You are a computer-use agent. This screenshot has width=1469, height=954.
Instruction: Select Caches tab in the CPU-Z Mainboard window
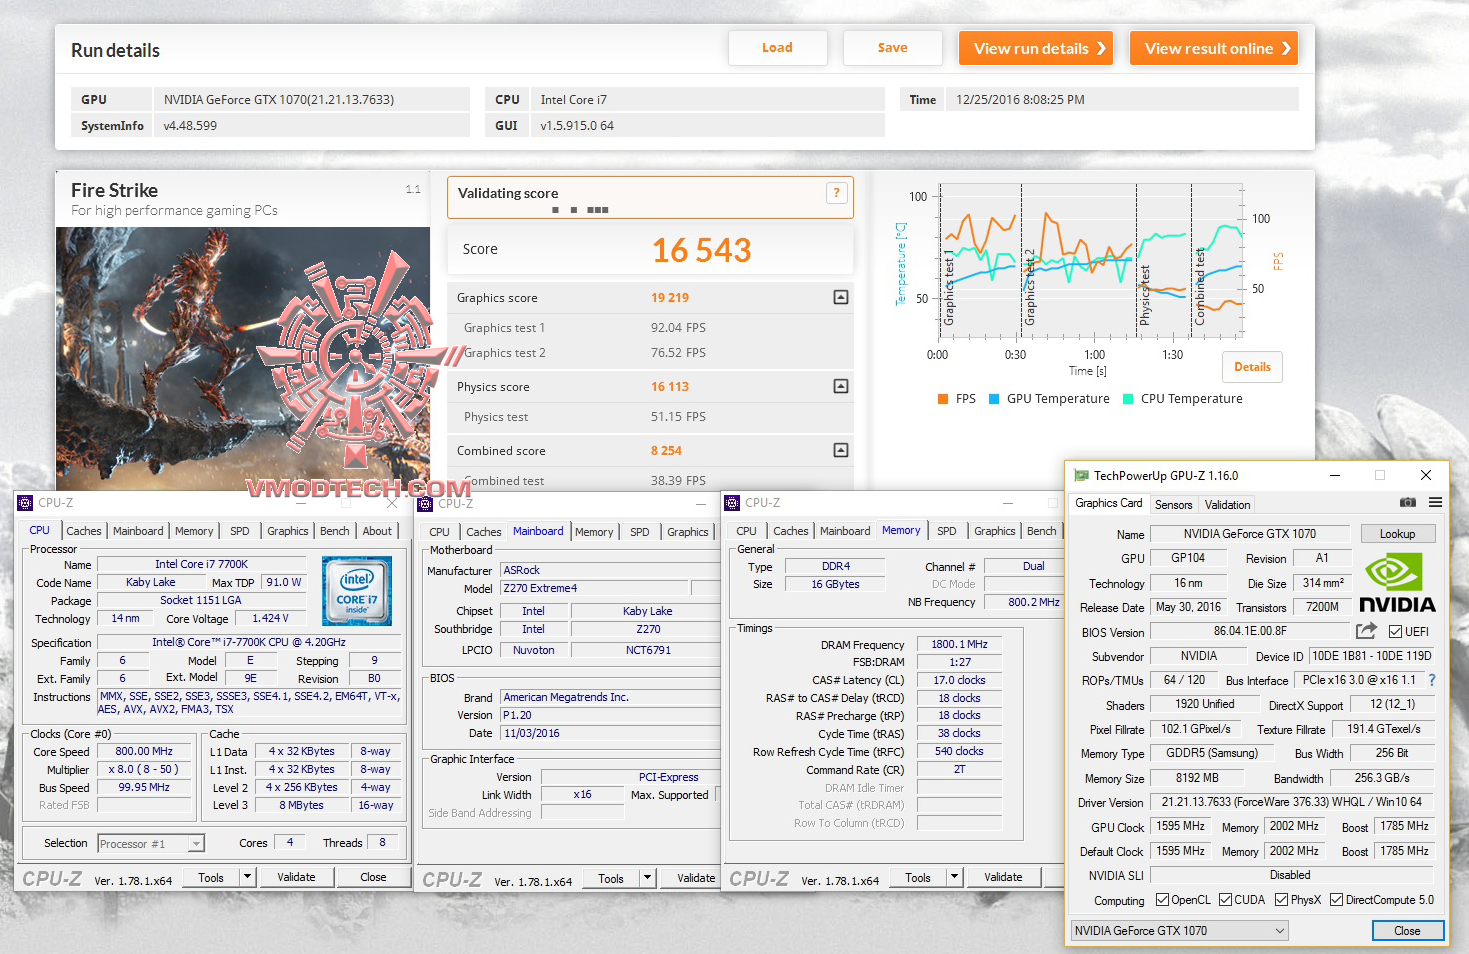click(x=484, y=532)
